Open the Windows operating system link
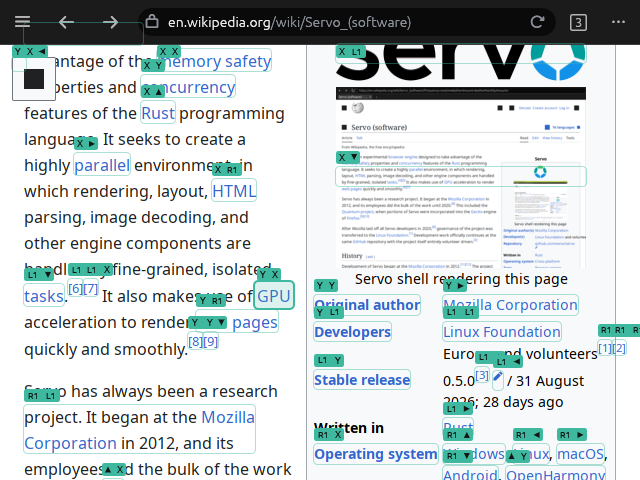 click(474, 454)
